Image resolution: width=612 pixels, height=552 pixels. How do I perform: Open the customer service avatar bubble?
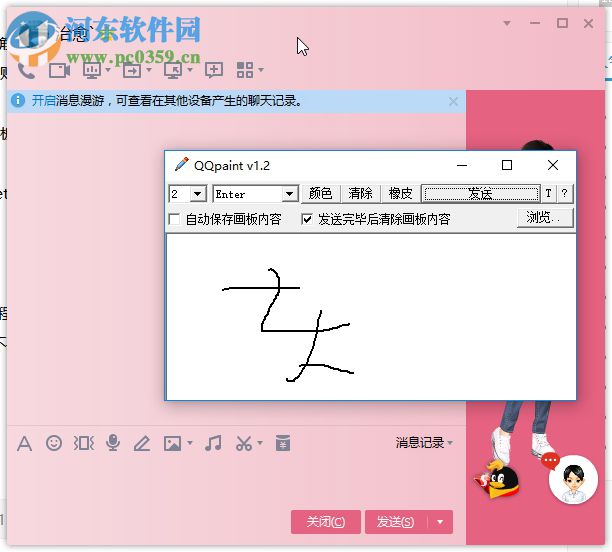(573, 480)
